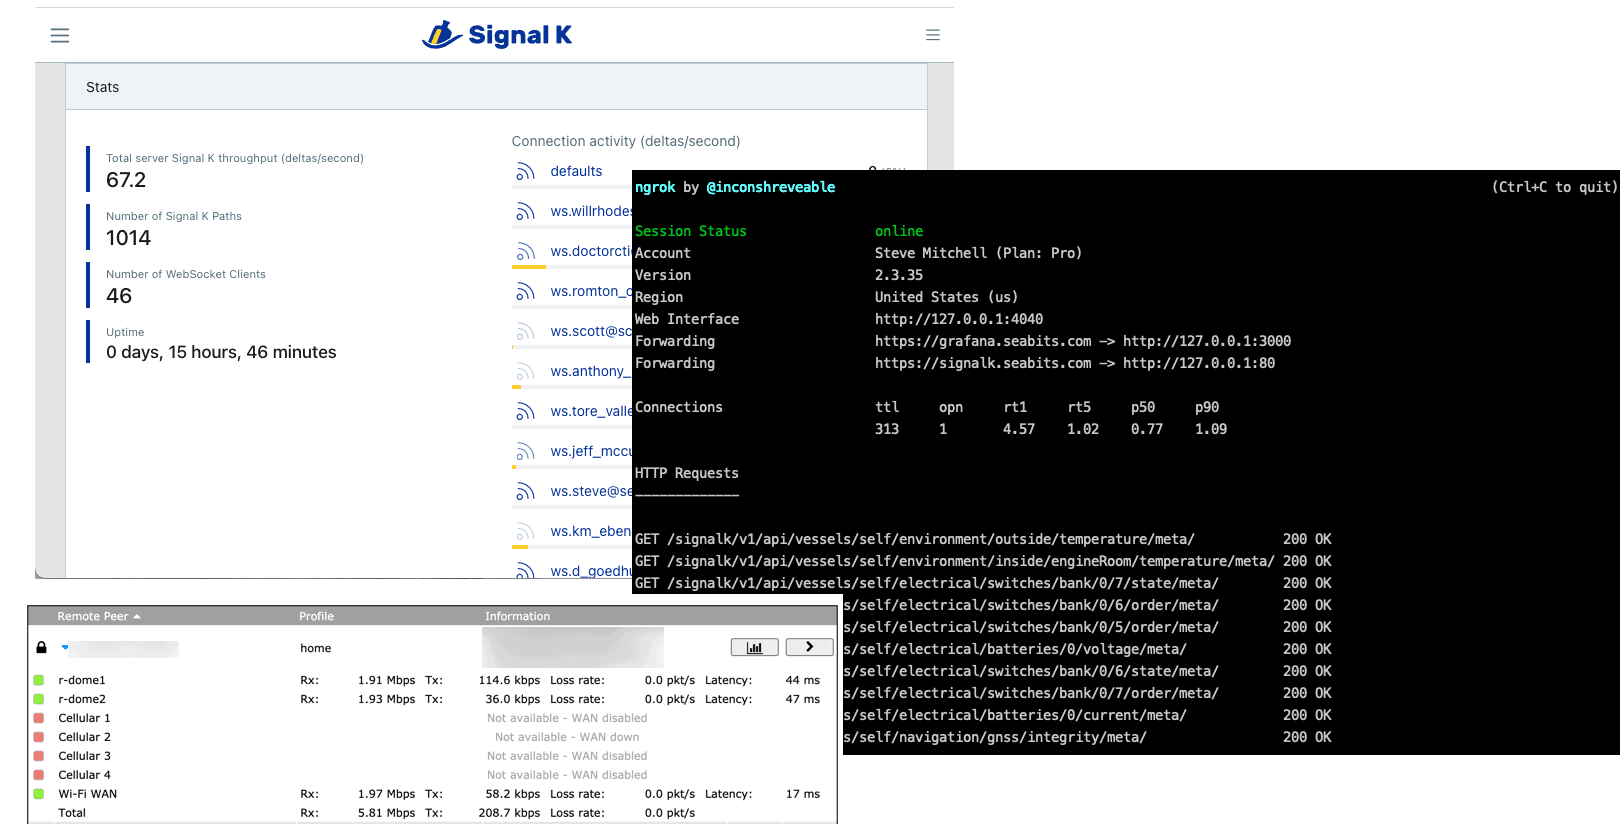The image size is (1620, 824).
Task: Open the defaults connection link
Action: [x=576, y=172]
